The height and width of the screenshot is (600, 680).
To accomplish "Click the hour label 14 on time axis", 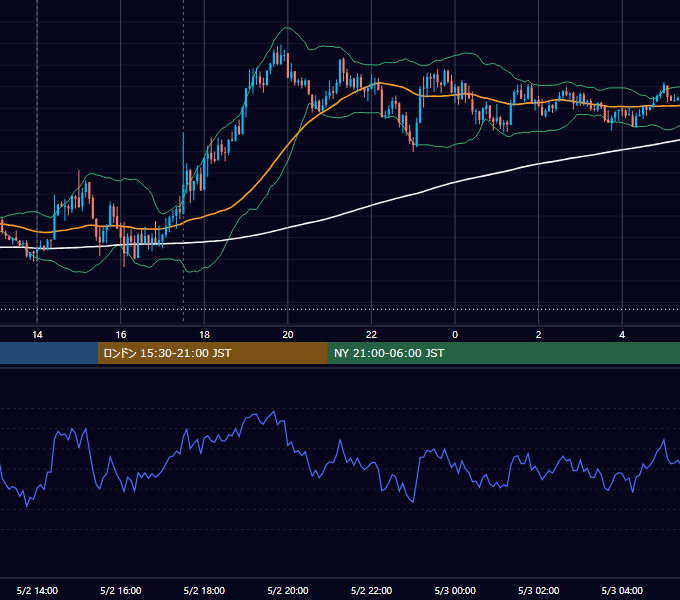I will click(37, 335).
